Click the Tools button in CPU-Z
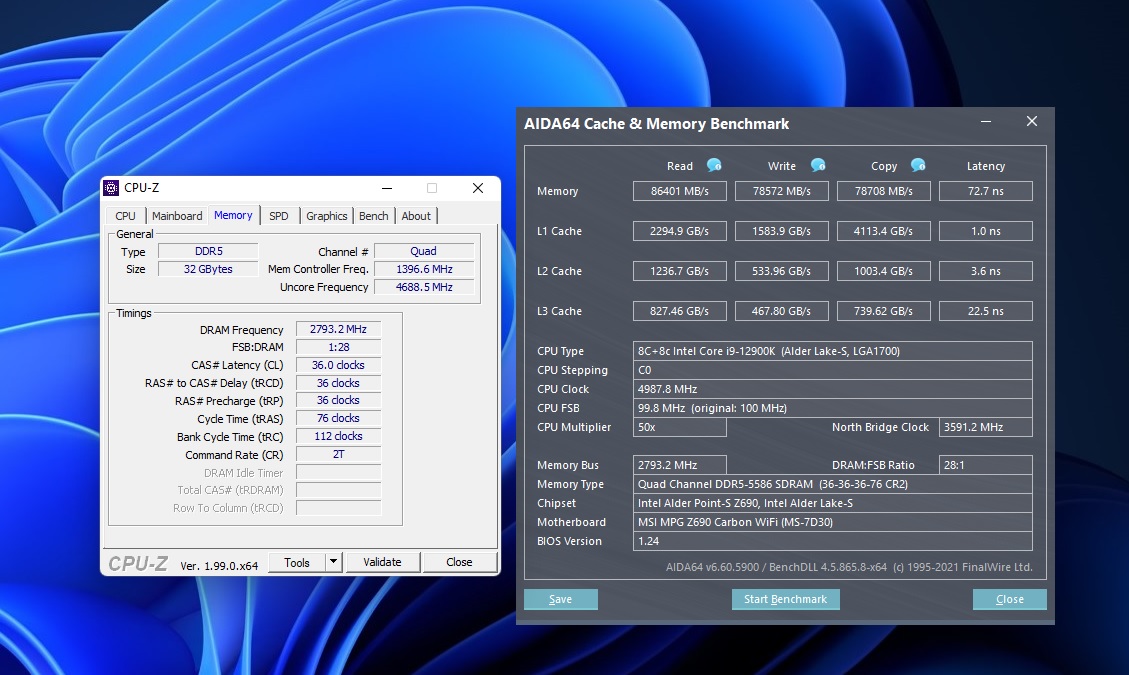This screenshot has height=675, width=1129. point(297,562)
